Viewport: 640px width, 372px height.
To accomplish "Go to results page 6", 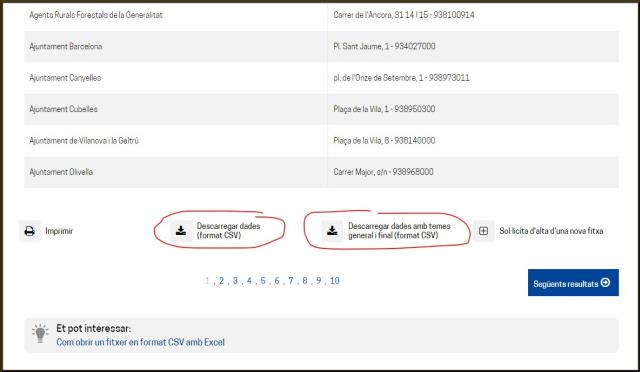I will tap(277, 281).
